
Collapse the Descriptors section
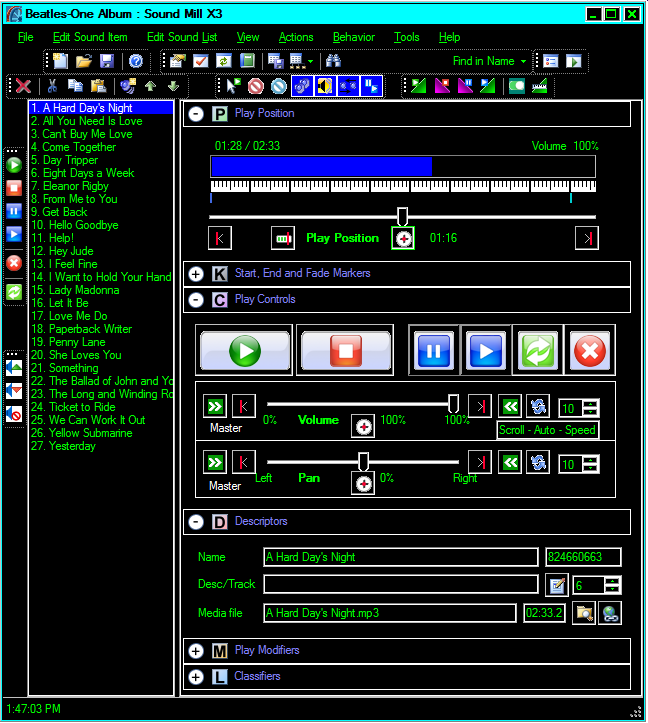point(196,522)
